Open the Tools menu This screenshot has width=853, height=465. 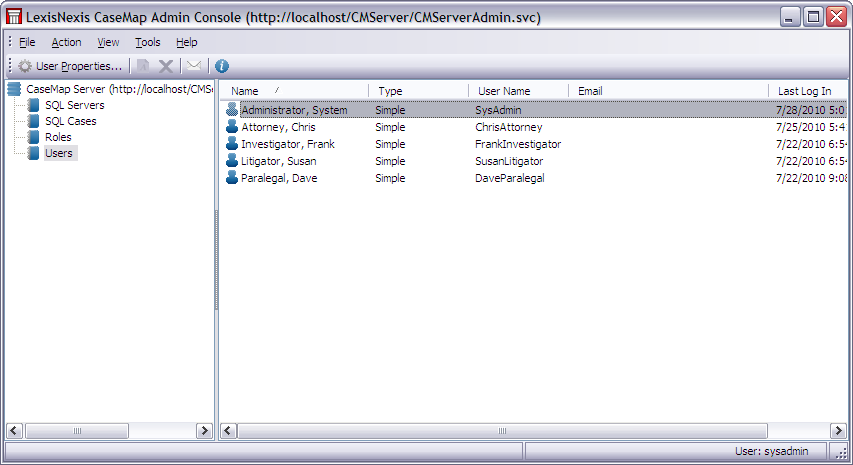pyautogui.click(x=147, y=42)
